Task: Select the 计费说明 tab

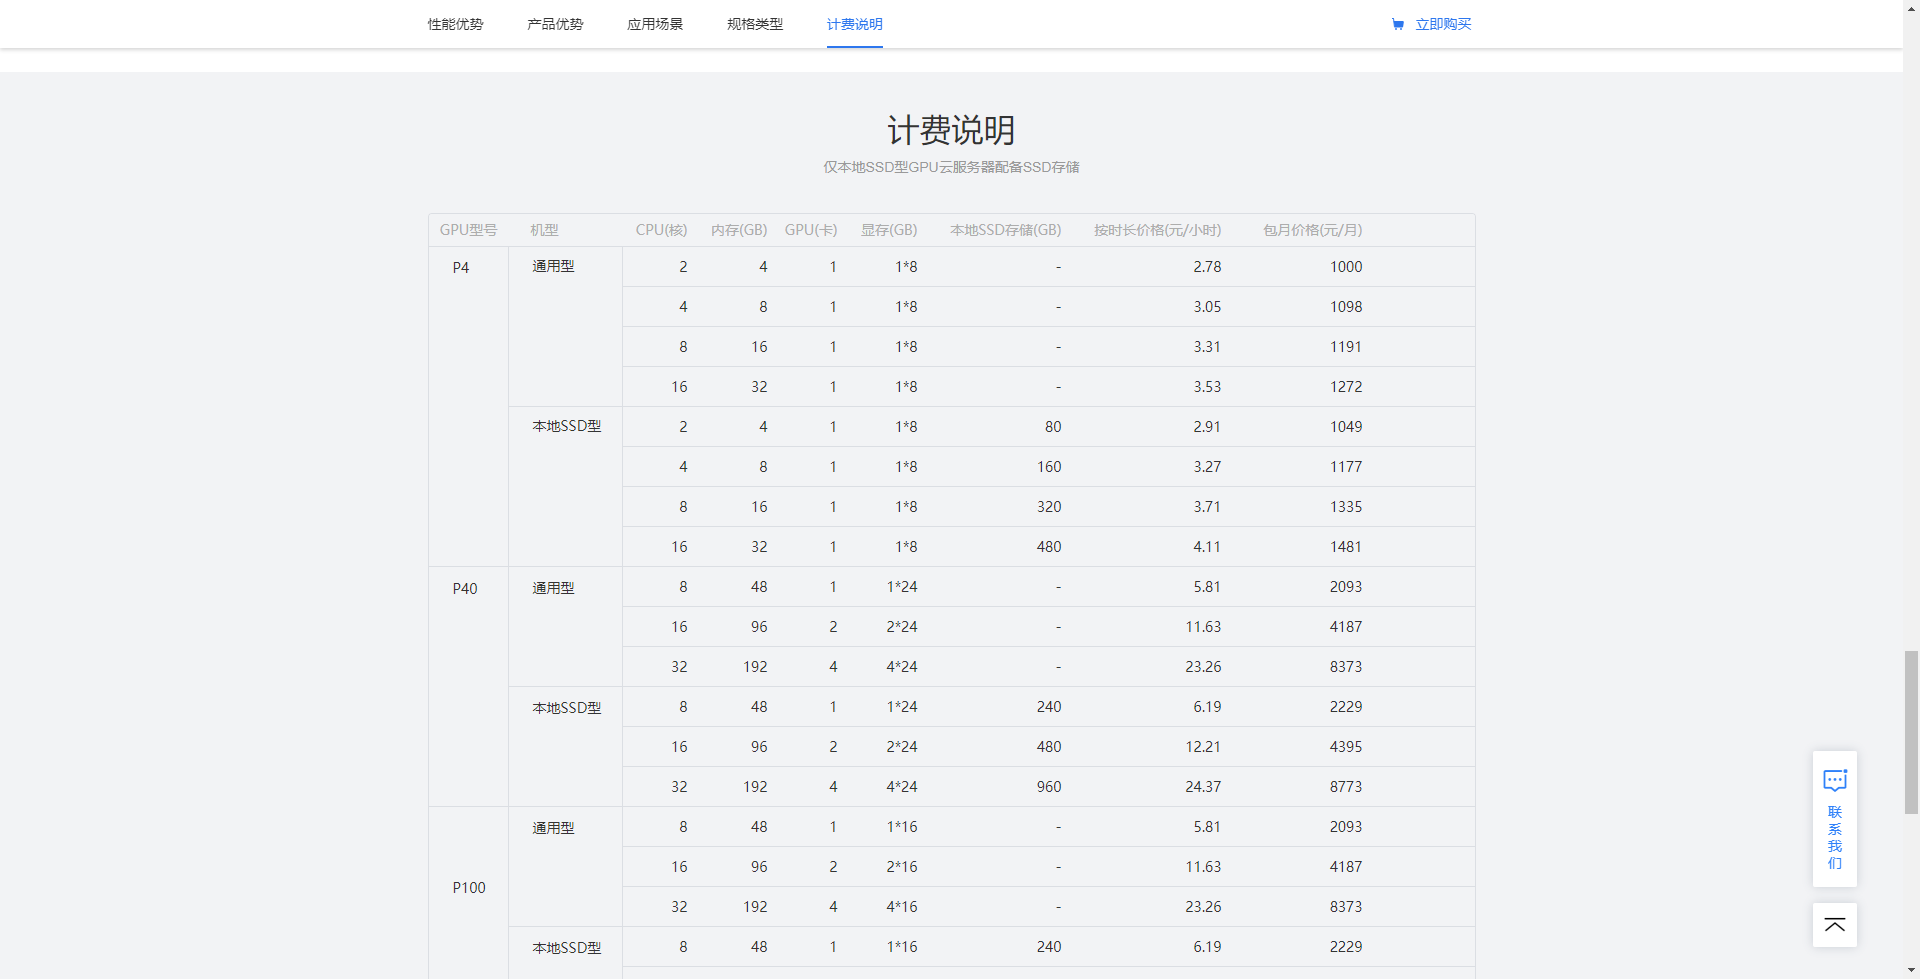Action: point(854,24)
